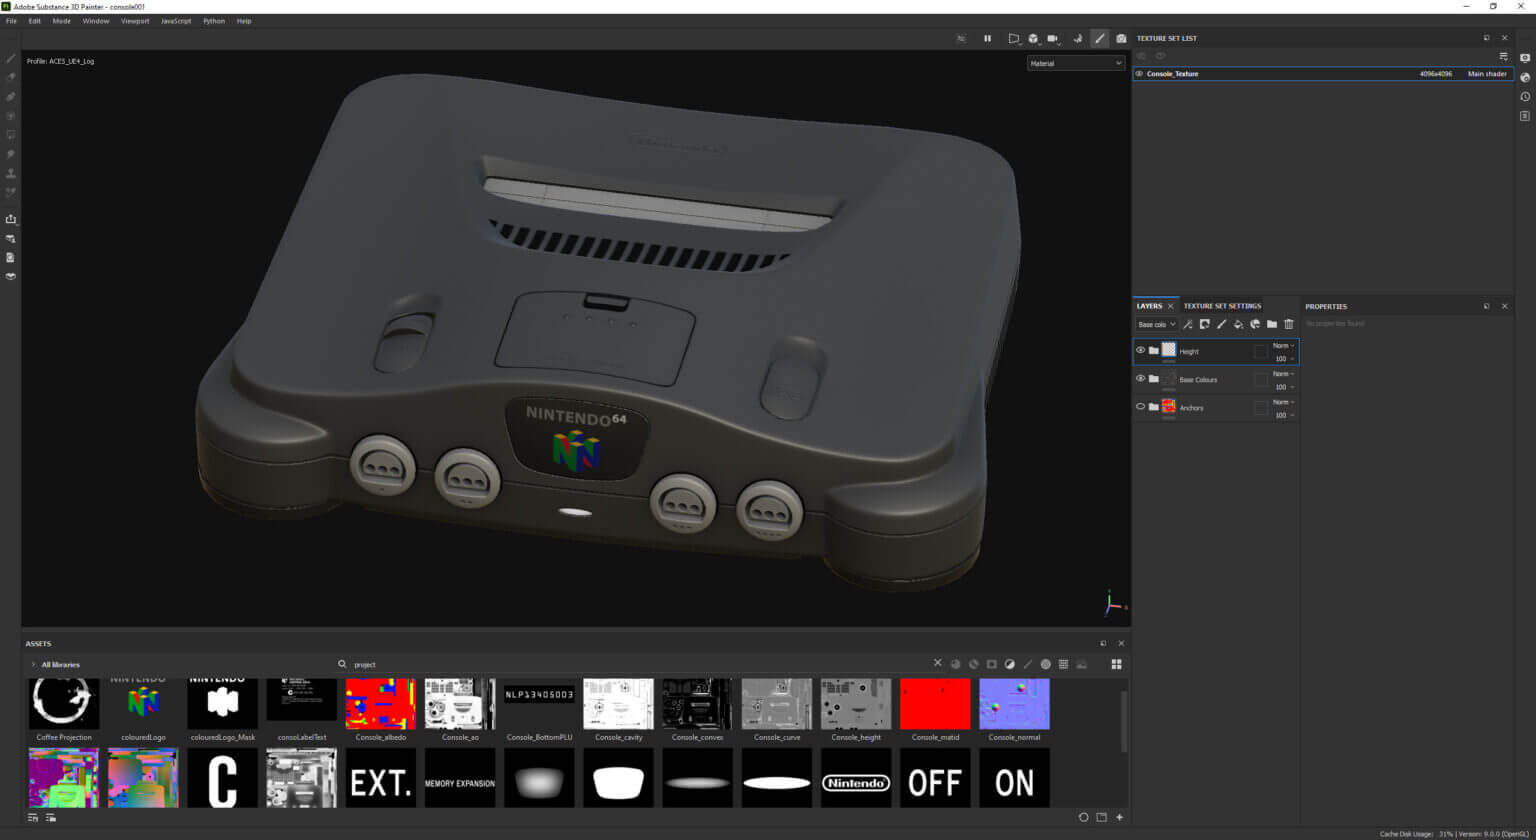1536x840 pixels.
Task: Switch to rendering mode camera icon
Action: pos(1121,38)
